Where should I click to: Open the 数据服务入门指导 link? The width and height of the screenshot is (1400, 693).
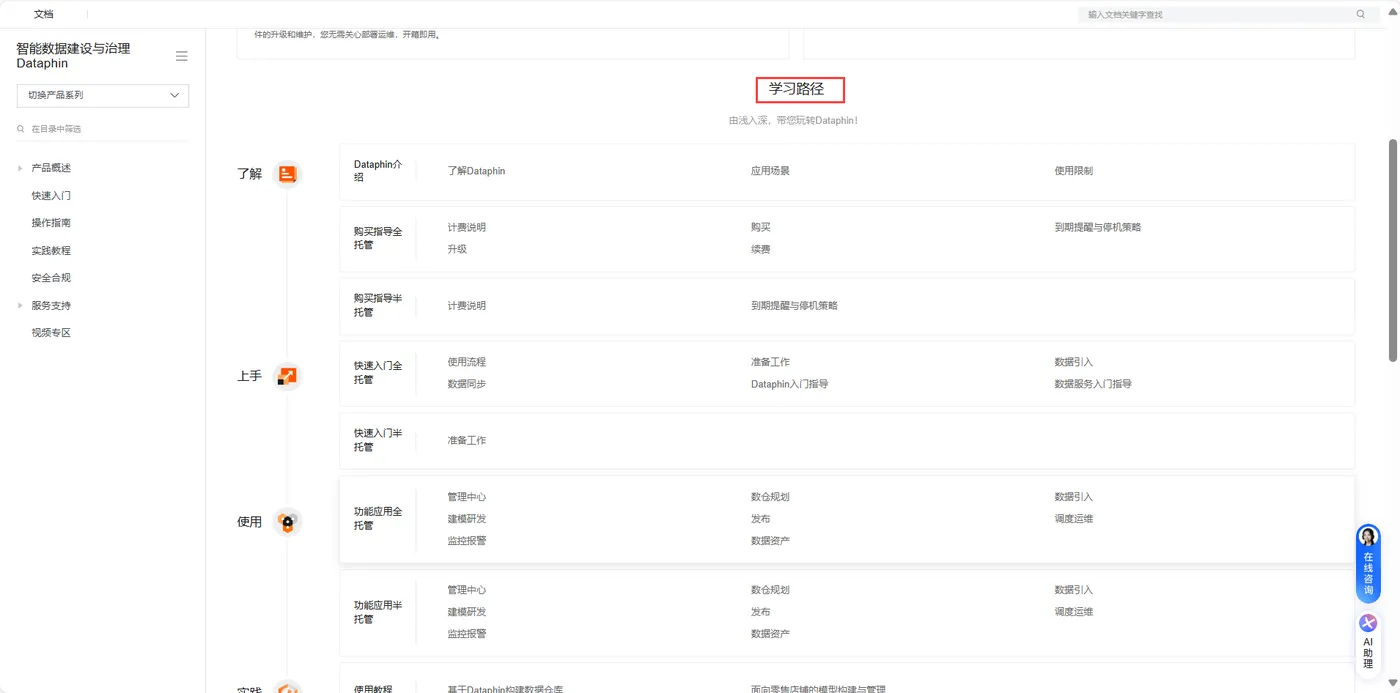pyautogui.click(x=1093, y=384)
